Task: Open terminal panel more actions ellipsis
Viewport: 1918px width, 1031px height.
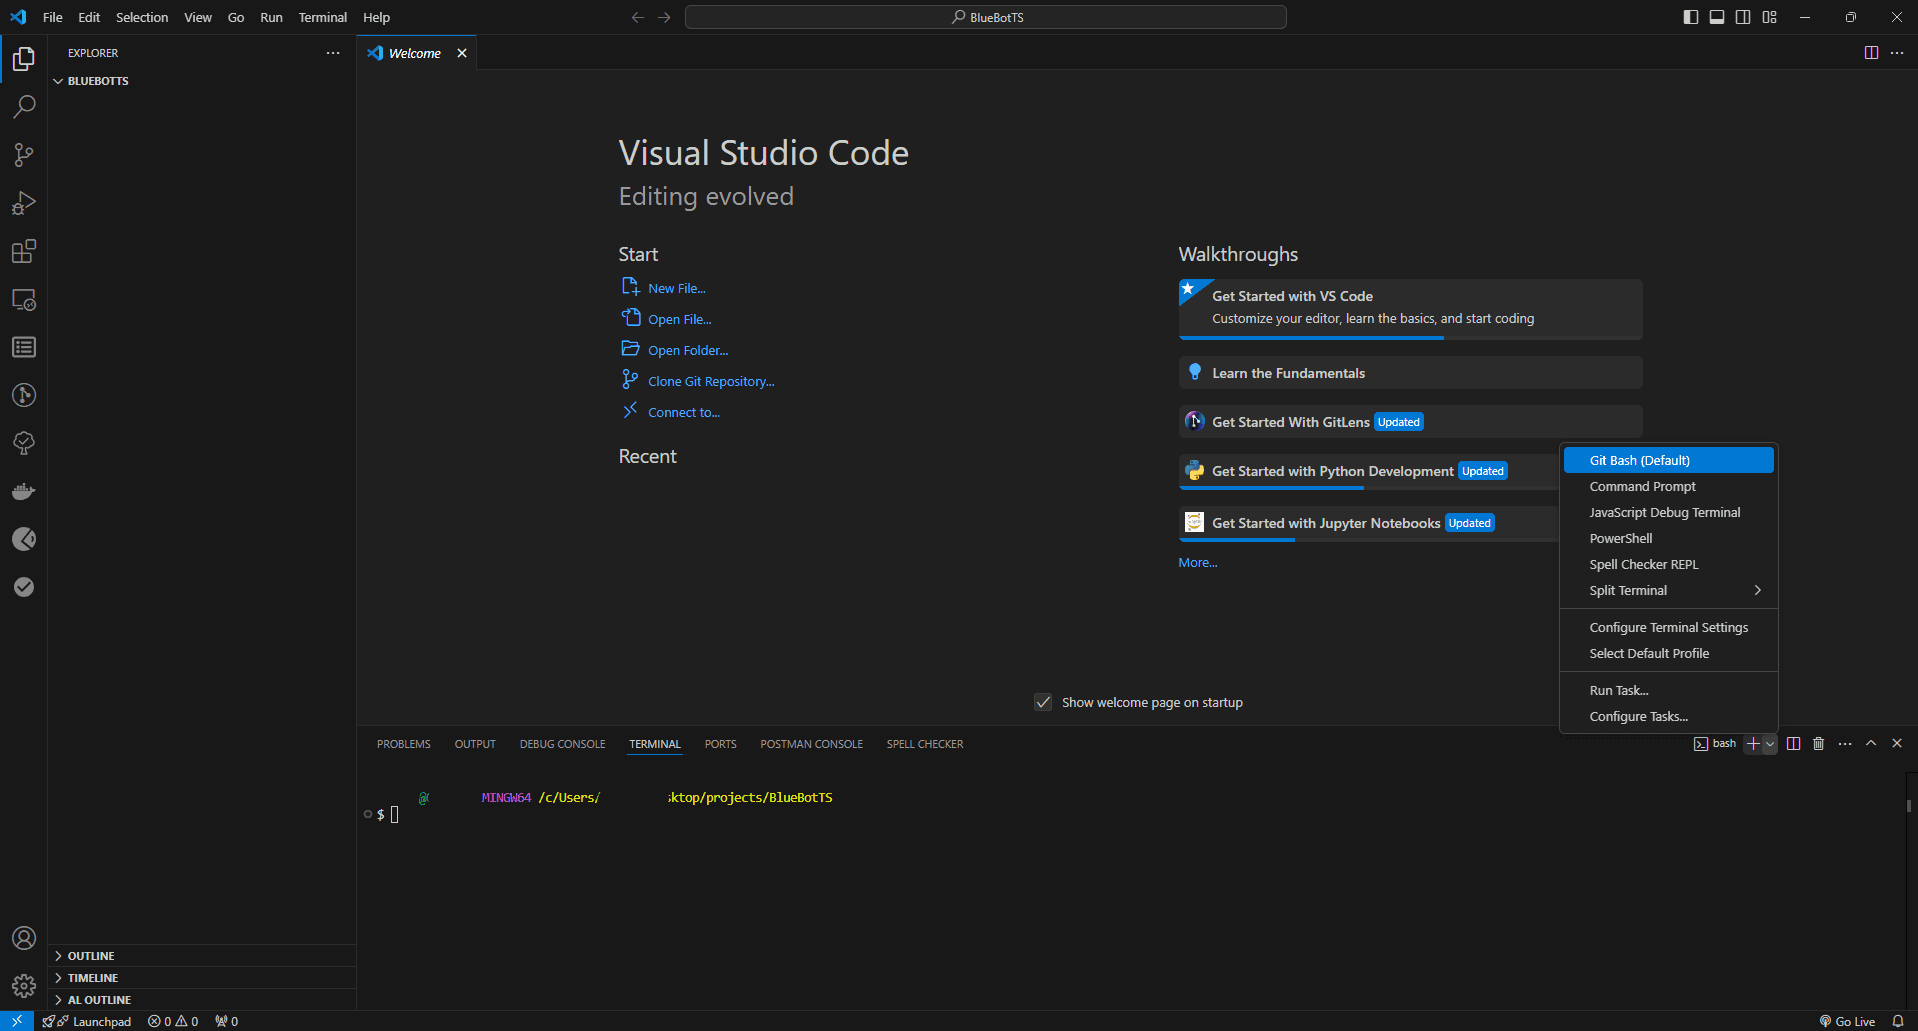Action: [x=1845, y=744]
